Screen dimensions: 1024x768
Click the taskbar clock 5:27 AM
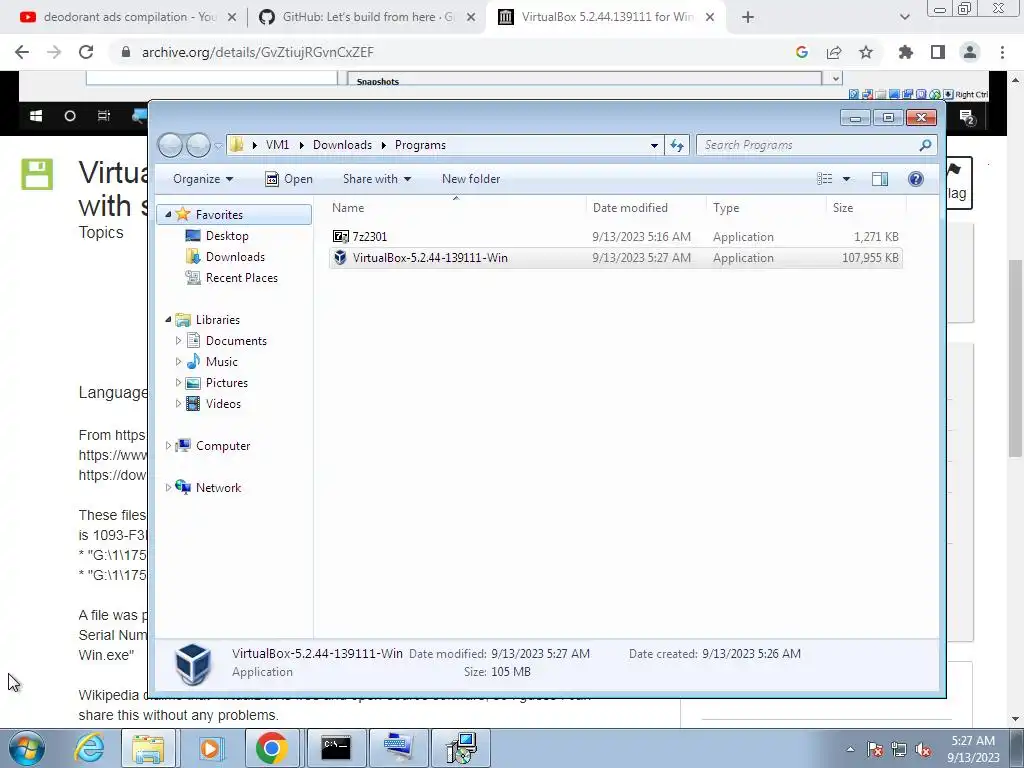[x=973, y=741]
